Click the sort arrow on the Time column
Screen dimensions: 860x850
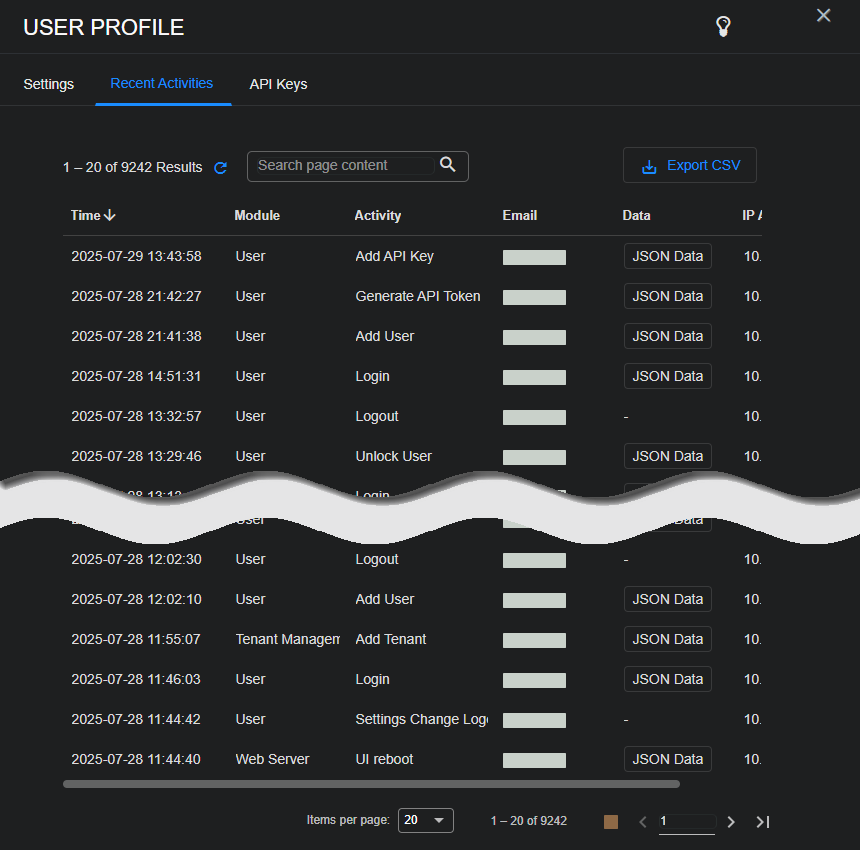pos(111,215)
